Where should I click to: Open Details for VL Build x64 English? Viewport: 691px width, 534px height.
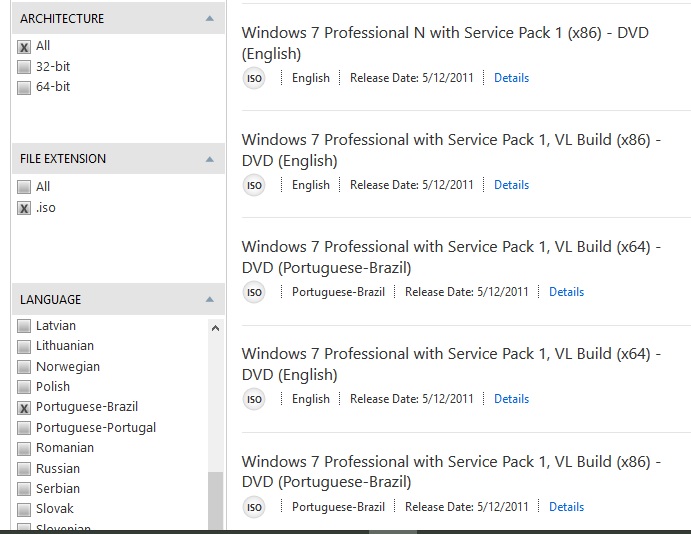click(x=511, y=399)
